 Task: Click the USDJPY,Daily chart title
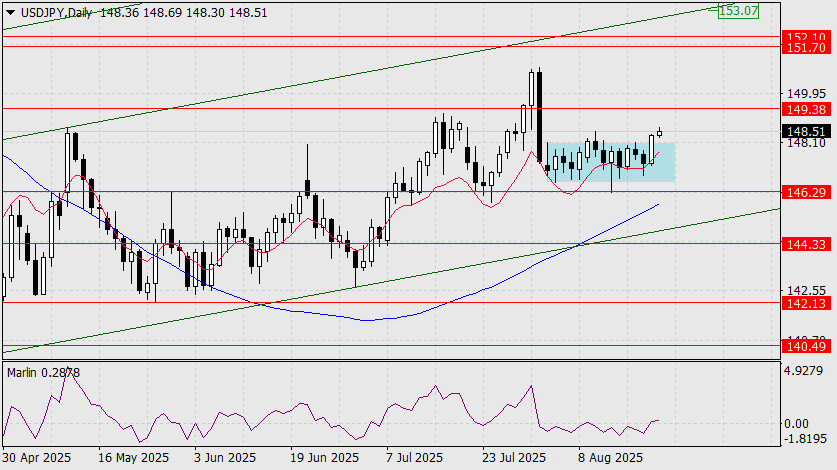click(x=57, y=13)
